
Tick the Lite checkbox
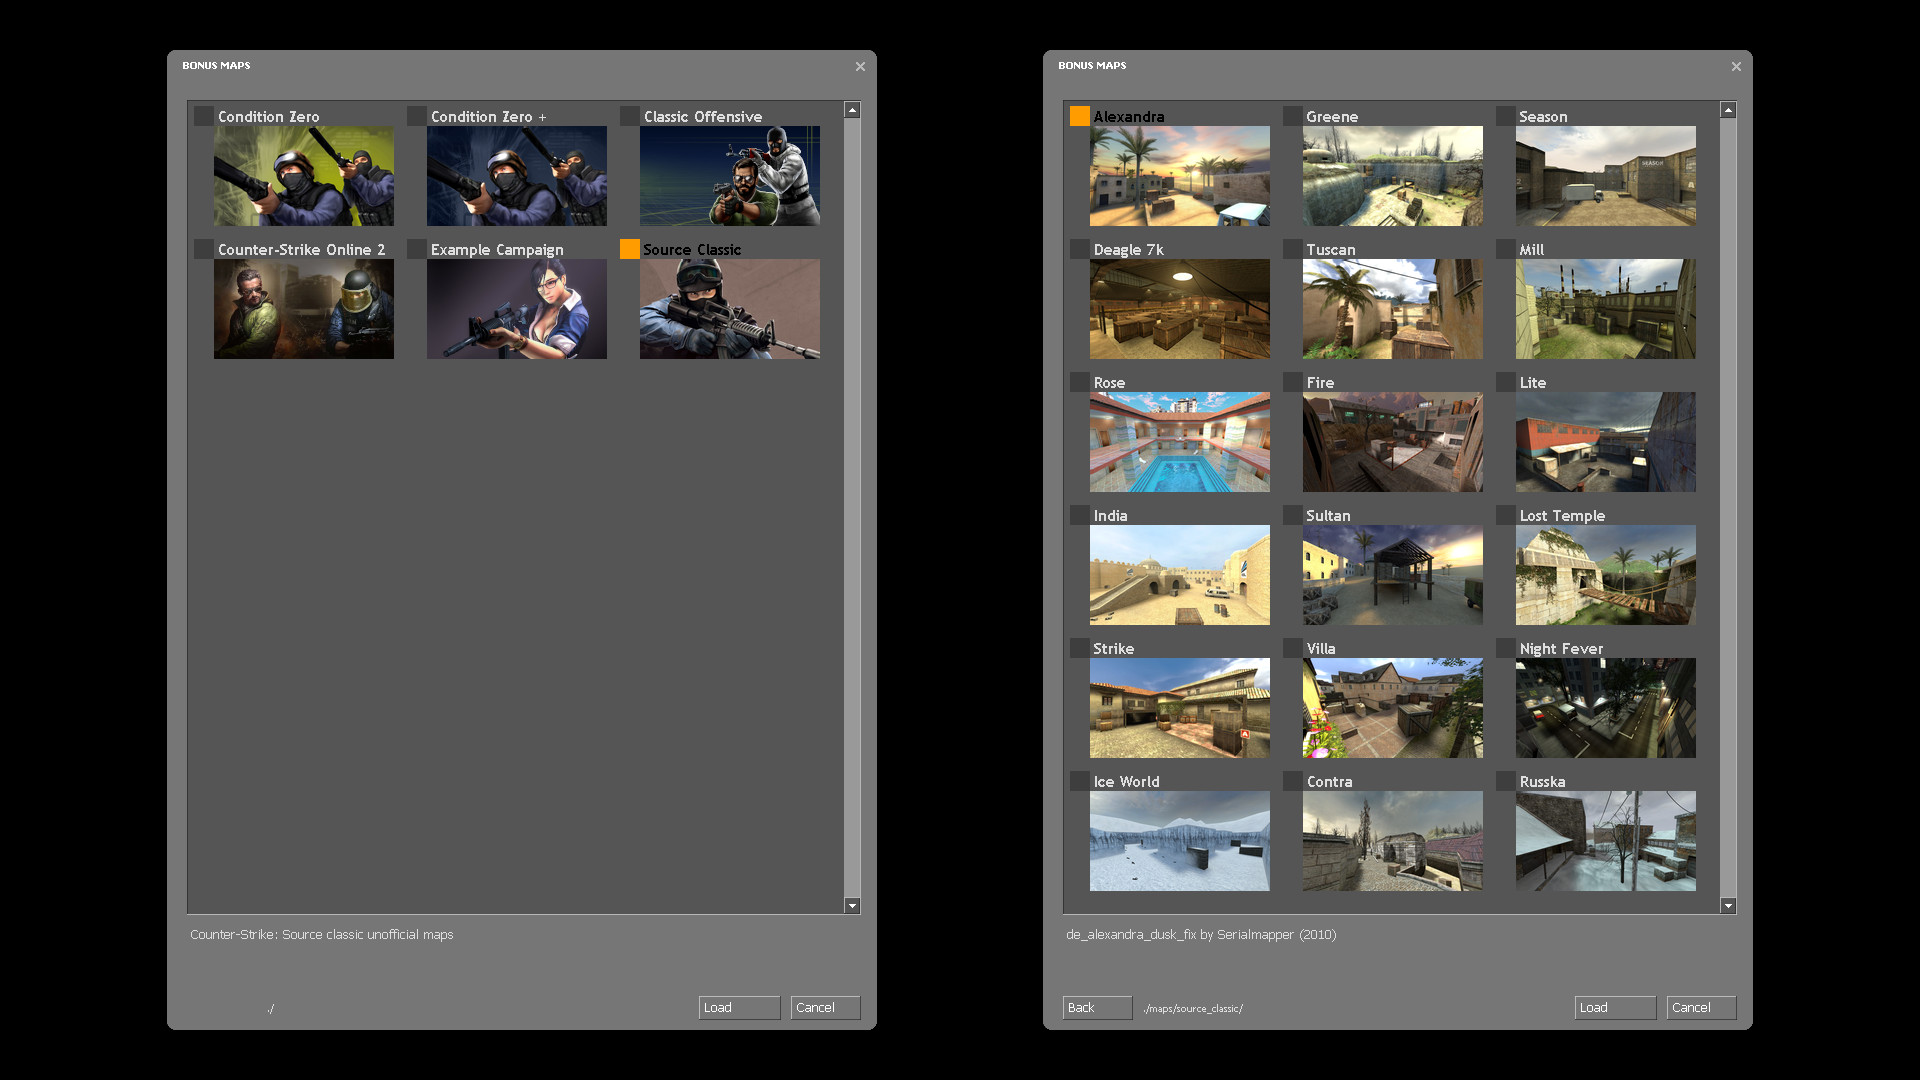(1506, 382)
